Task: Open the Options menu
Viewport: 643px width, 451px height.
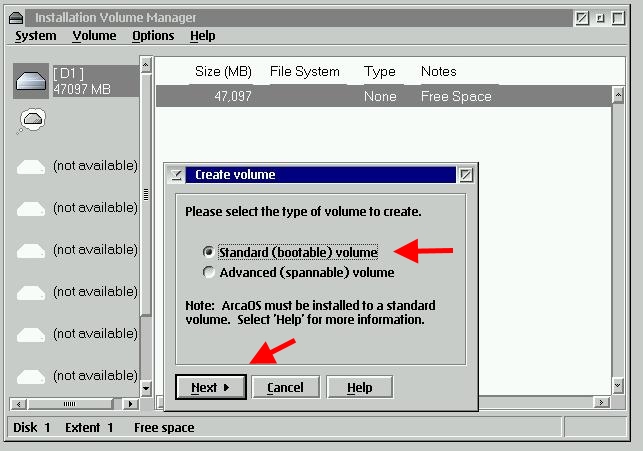Action: point(153,36)
